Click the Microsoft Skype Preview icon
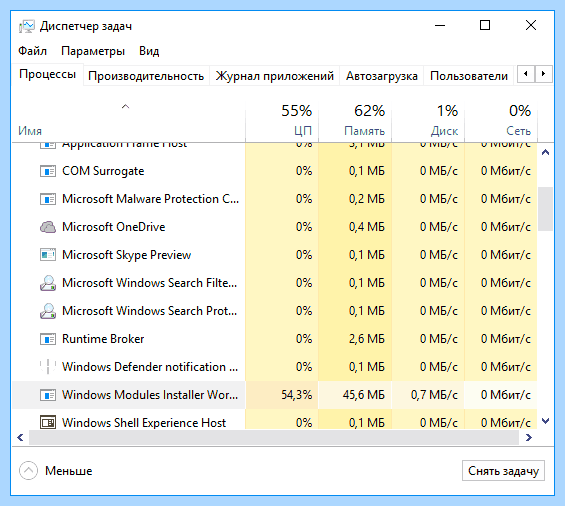Screen dimensions: 565x506 48,255
